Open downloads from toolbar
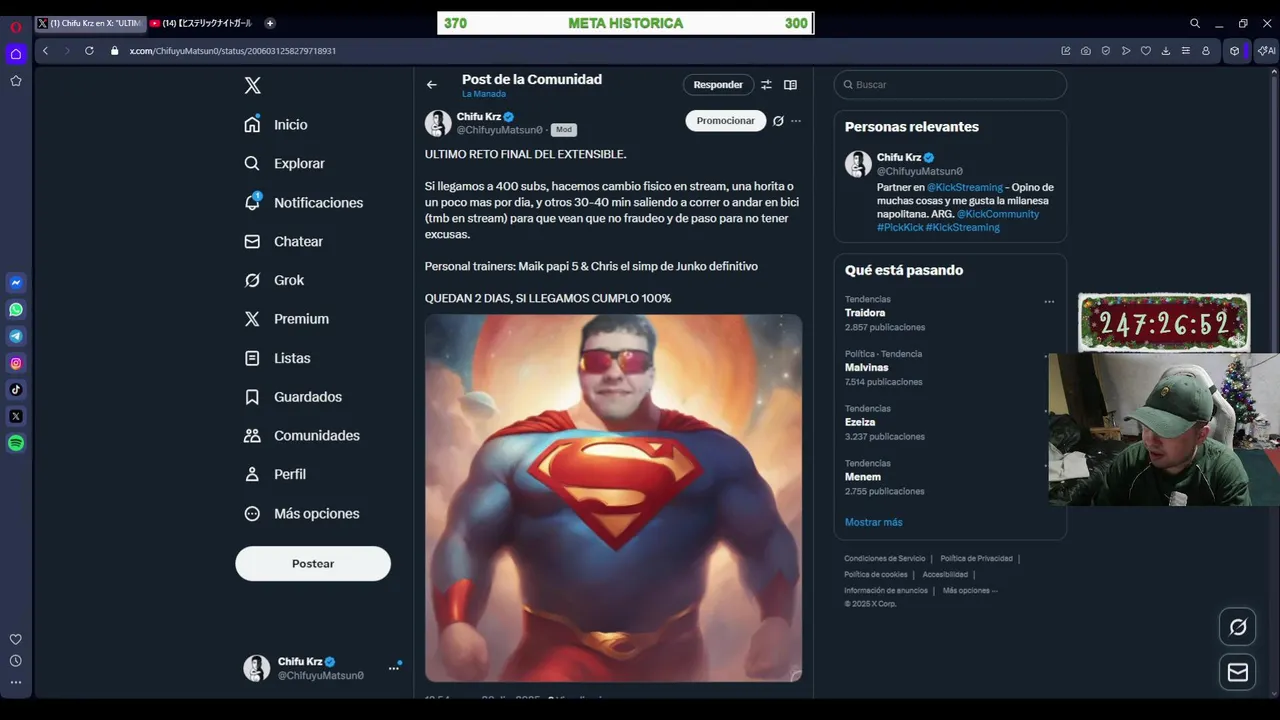The width and height of the screenshot is (1280, 720). tap(1166, 51)
